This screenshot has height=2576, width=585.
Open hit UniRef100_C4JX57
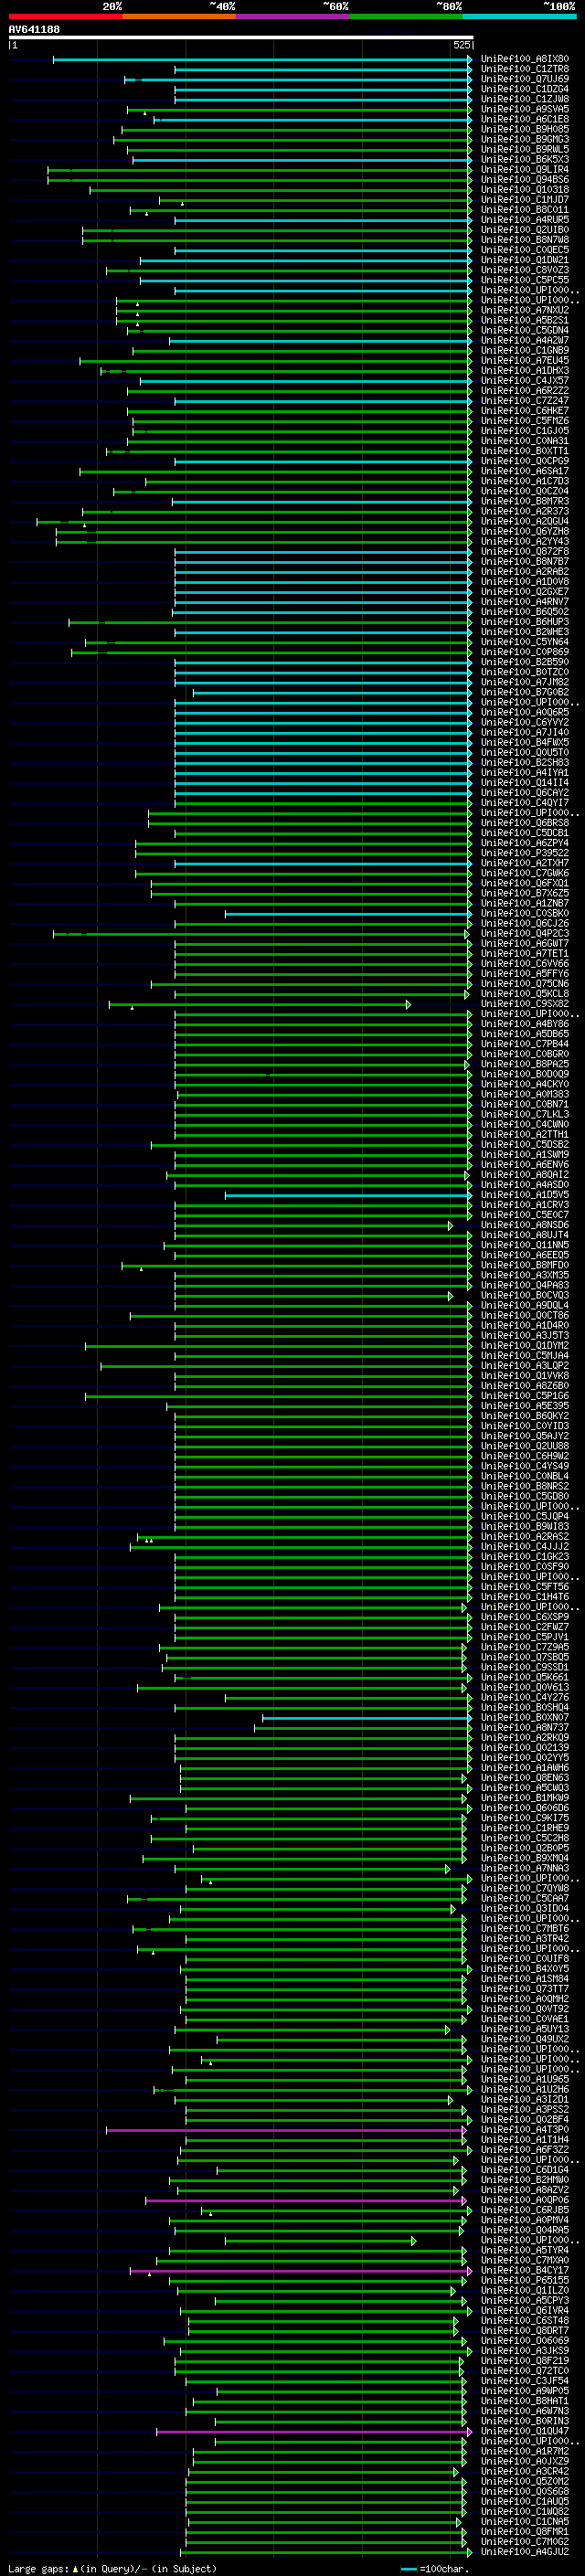click(525, 381)
